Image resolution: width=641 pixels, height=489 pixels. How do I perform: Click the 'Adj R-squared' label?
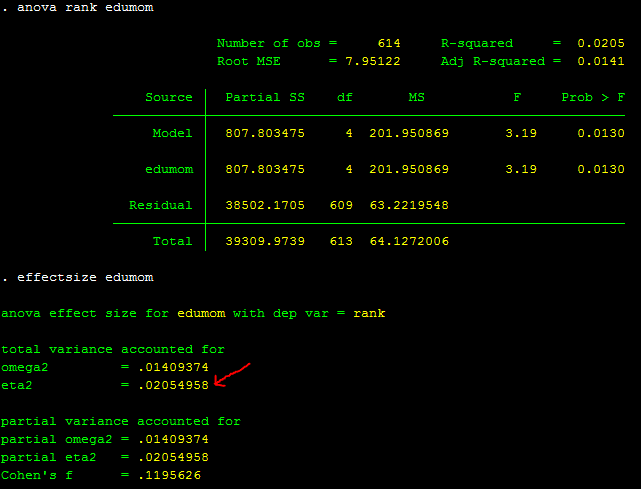coord(493,61)
